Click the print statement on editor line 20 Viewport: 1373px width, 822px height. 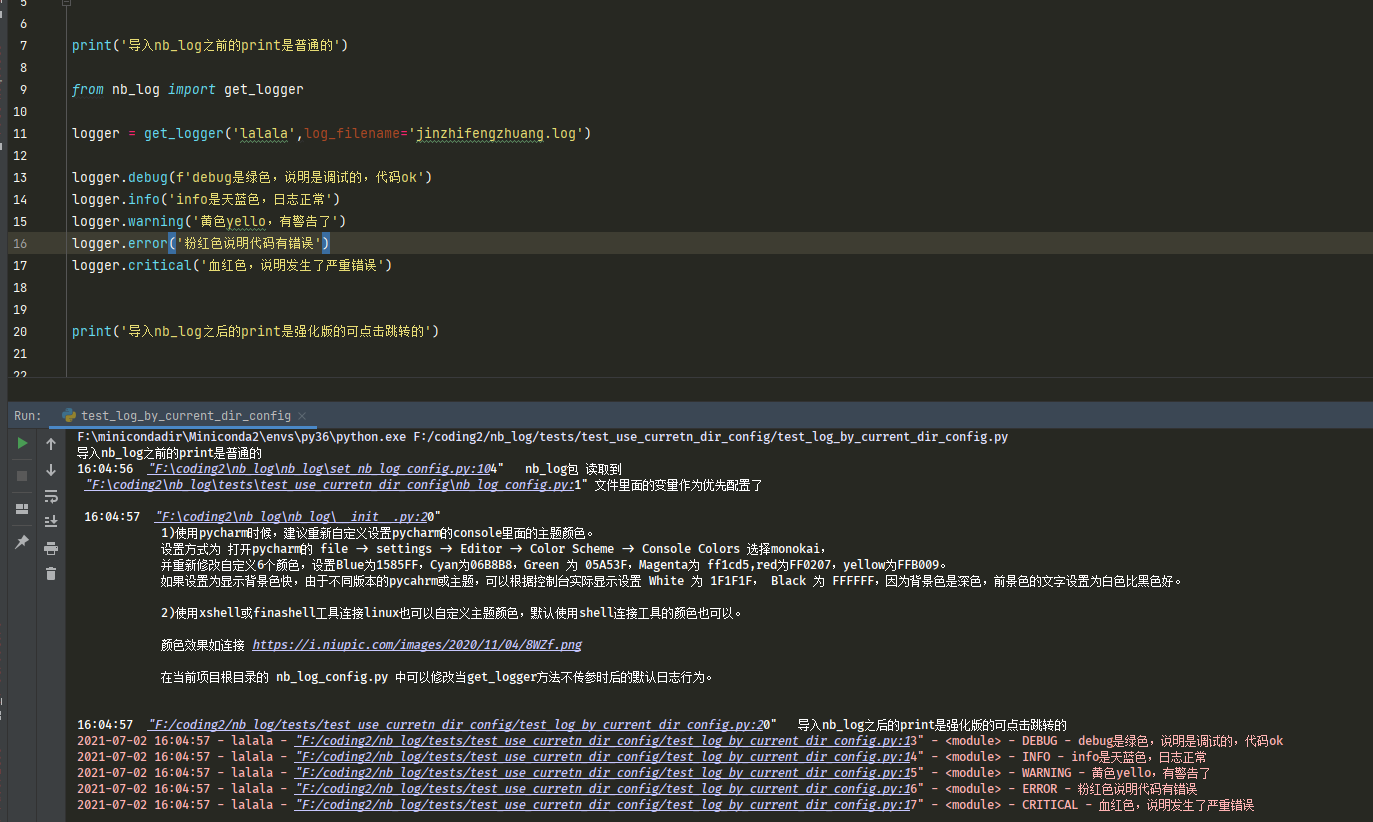[256, 331]
